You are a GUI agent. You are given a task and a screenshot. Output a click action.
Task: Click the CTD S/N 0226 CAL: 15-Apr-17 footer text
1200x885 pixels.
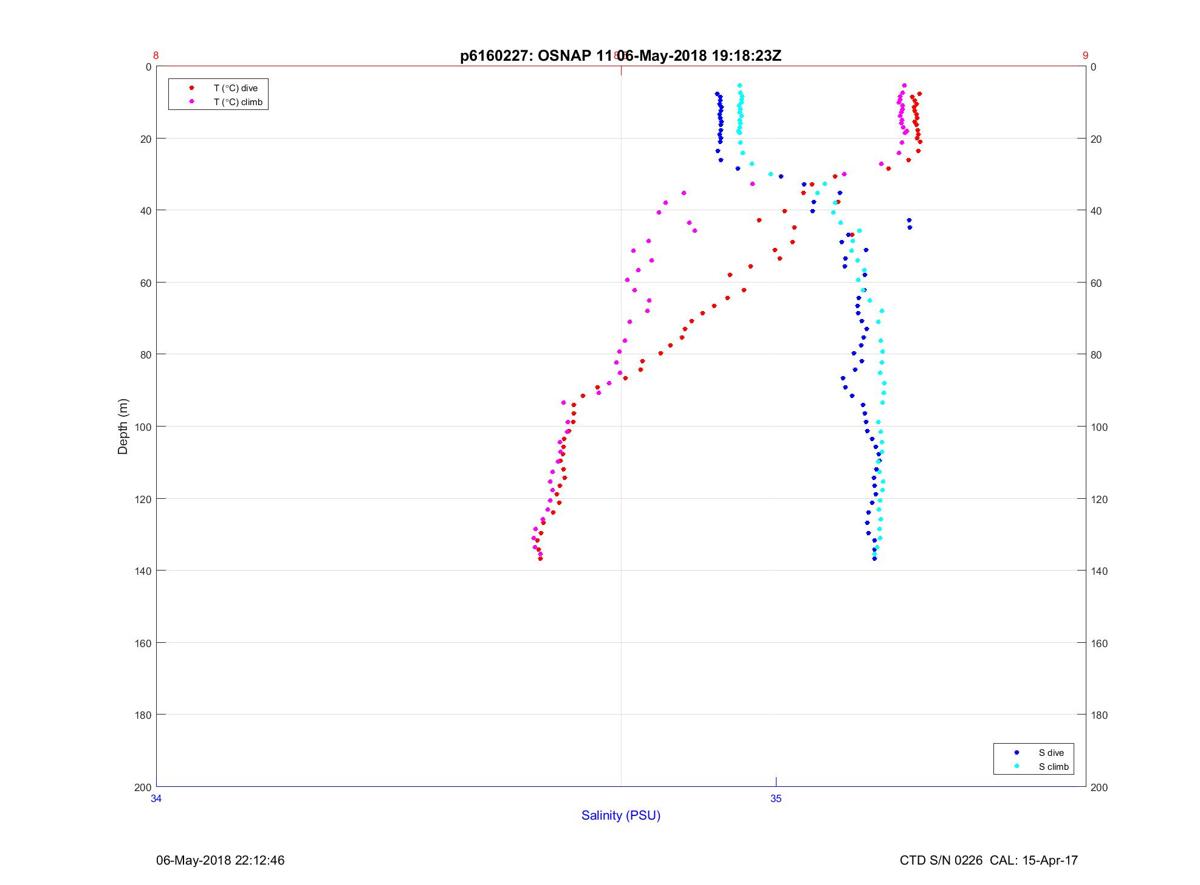[x=989, y=860]
